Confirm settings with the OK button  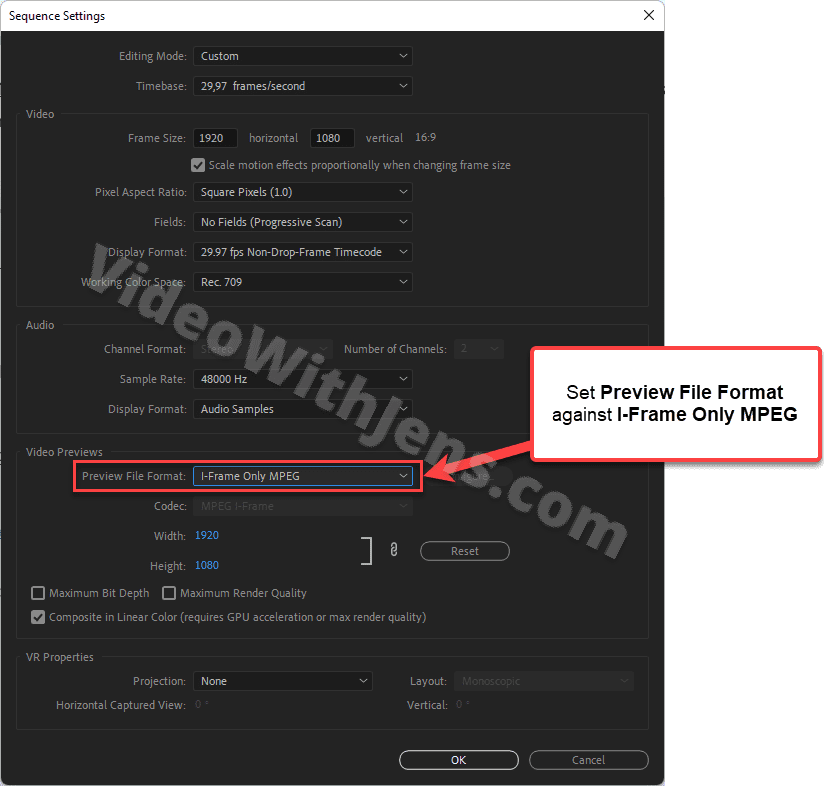point(458,759)
